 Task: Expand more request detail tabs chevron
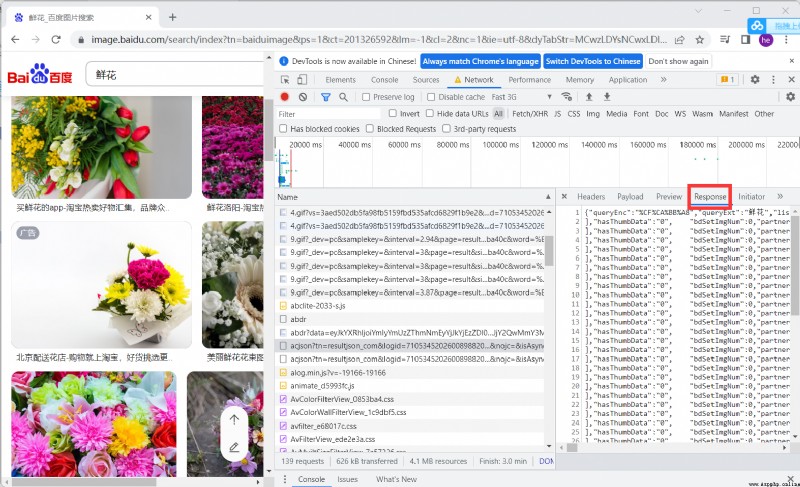[x=780, y=196]
